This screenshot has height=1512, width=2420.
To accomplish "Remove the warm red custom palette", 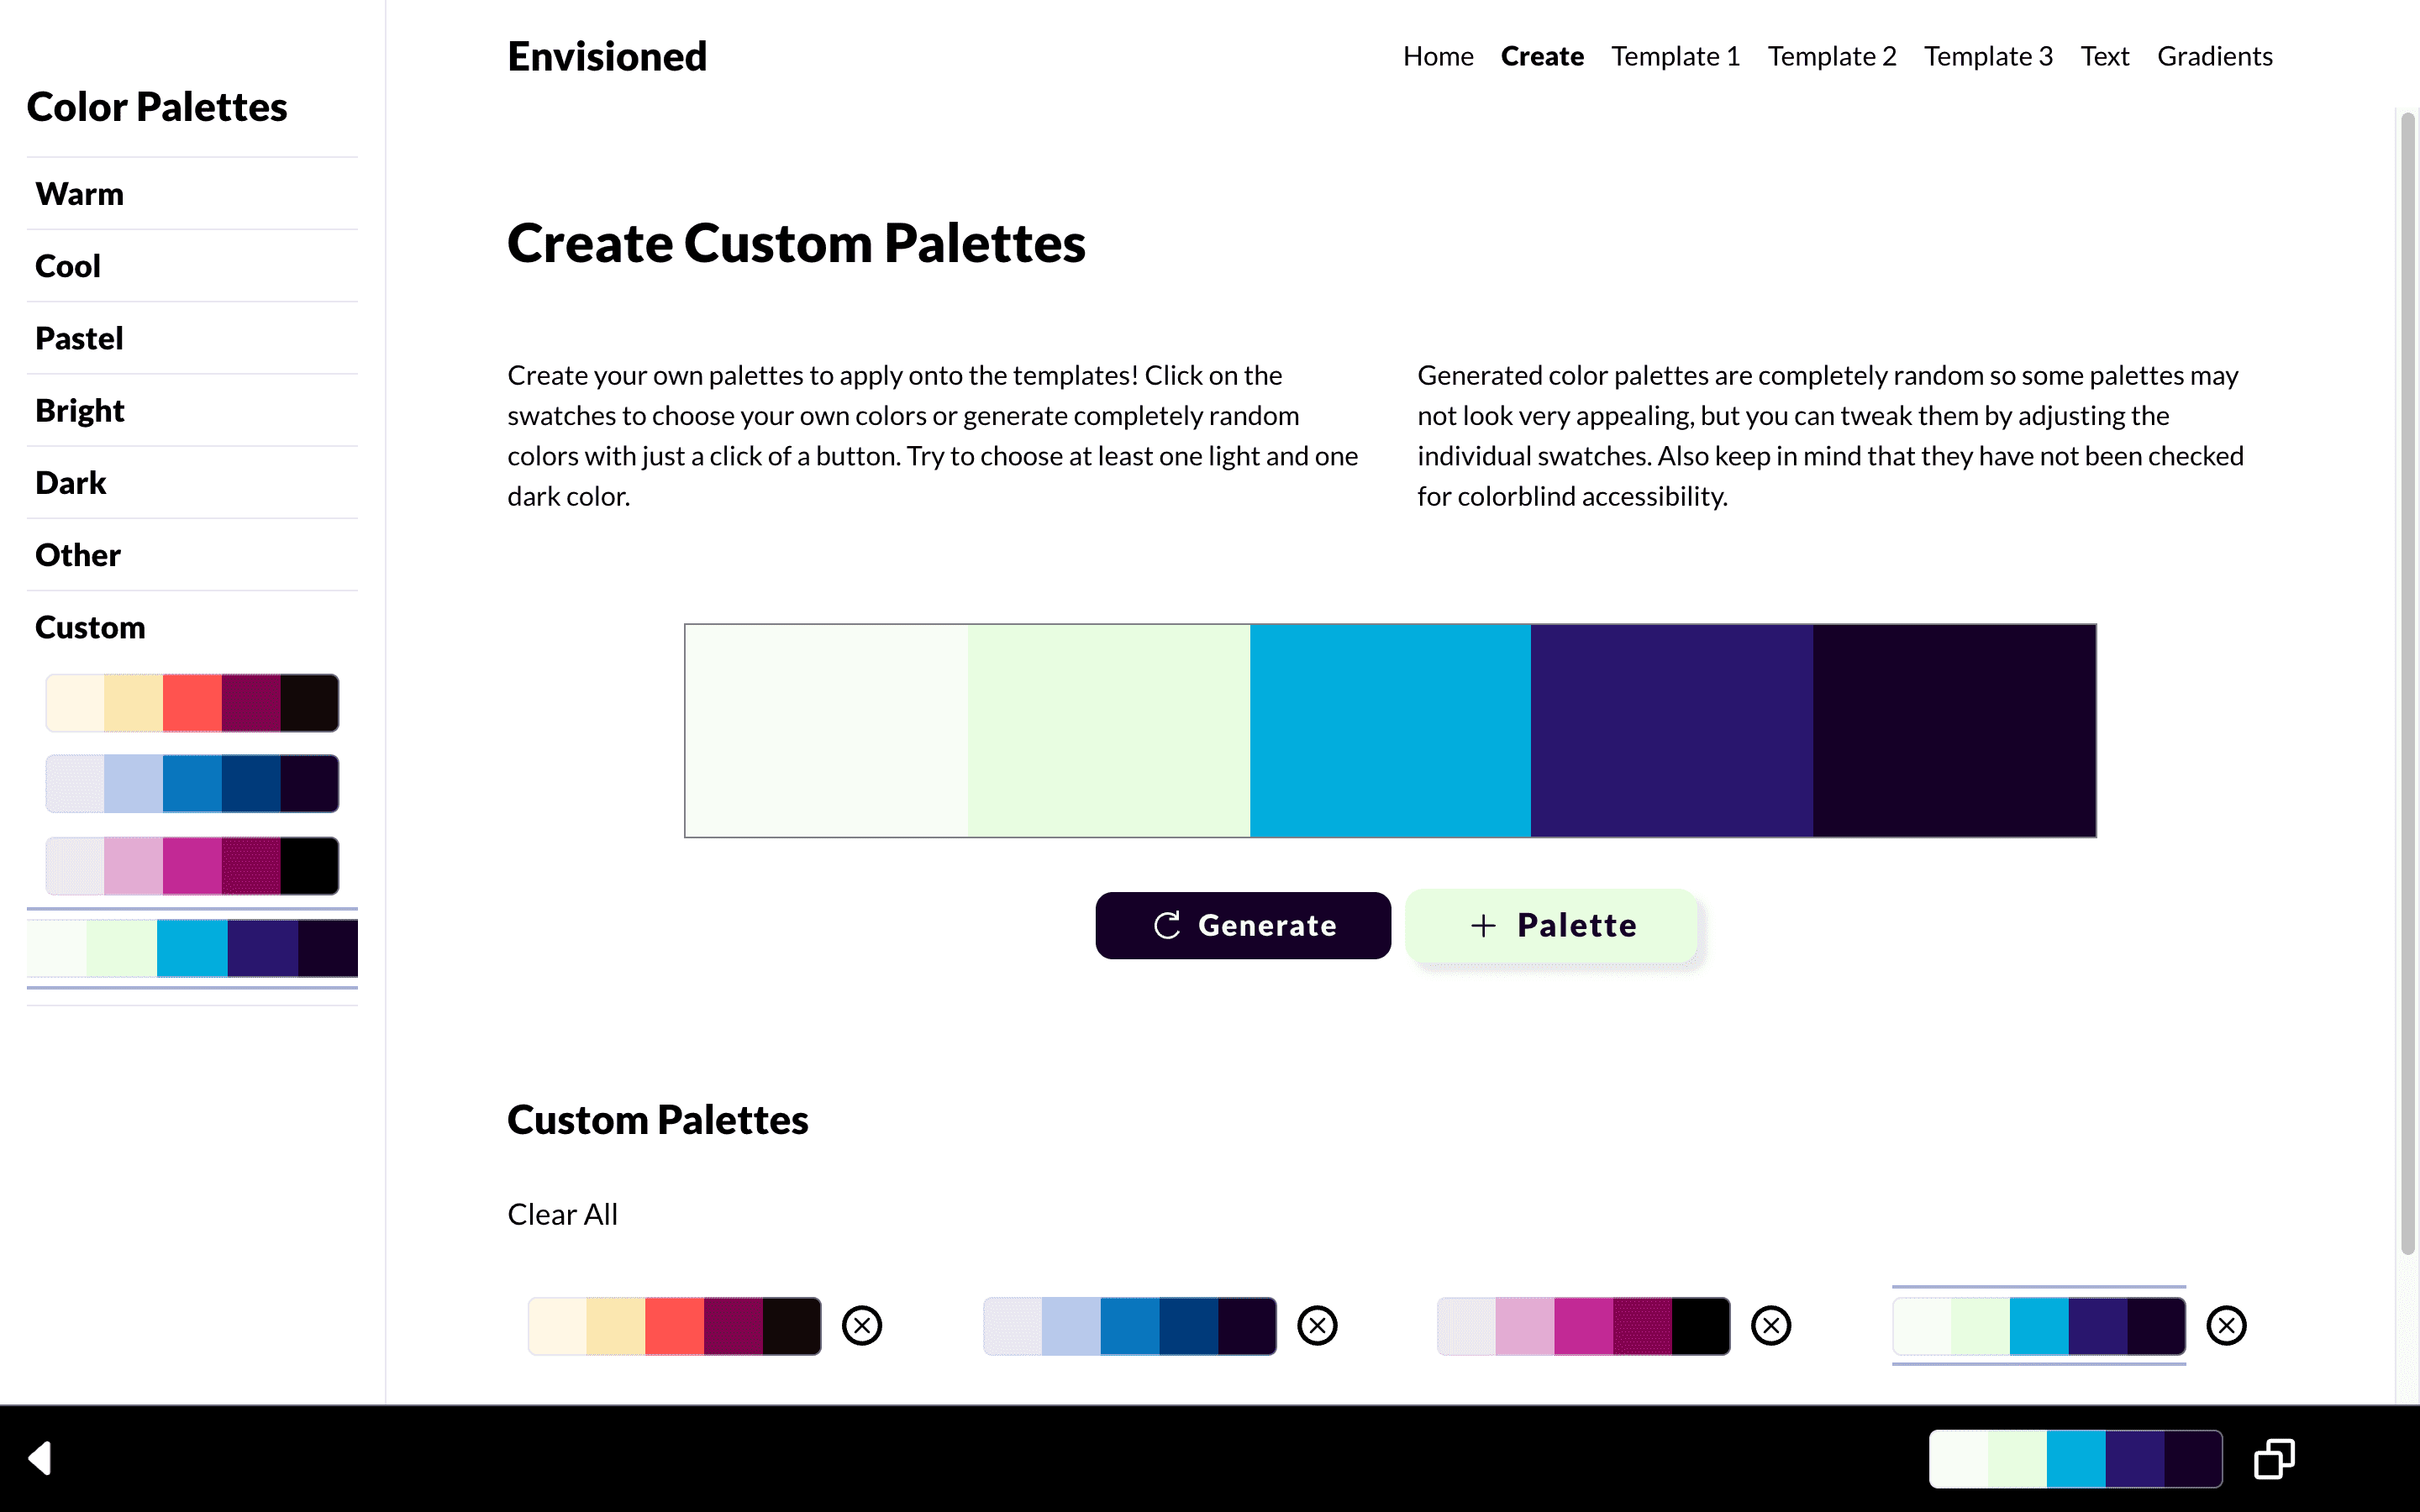I will (x=861, y=1325).
